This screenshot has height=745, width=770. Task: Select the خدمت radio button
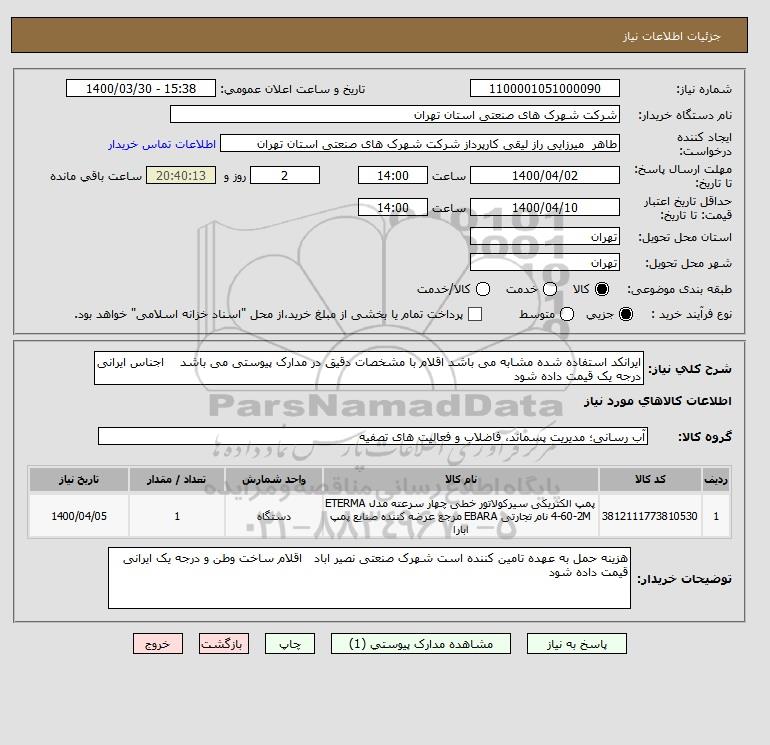[x=550, y=289]
